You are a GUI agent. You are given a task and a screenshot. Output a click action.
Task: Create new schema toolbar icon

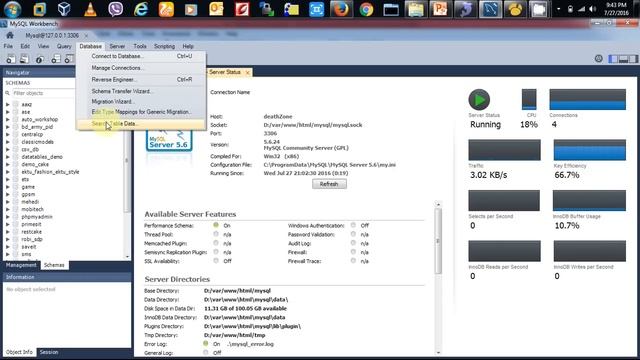tap(56, 60)
